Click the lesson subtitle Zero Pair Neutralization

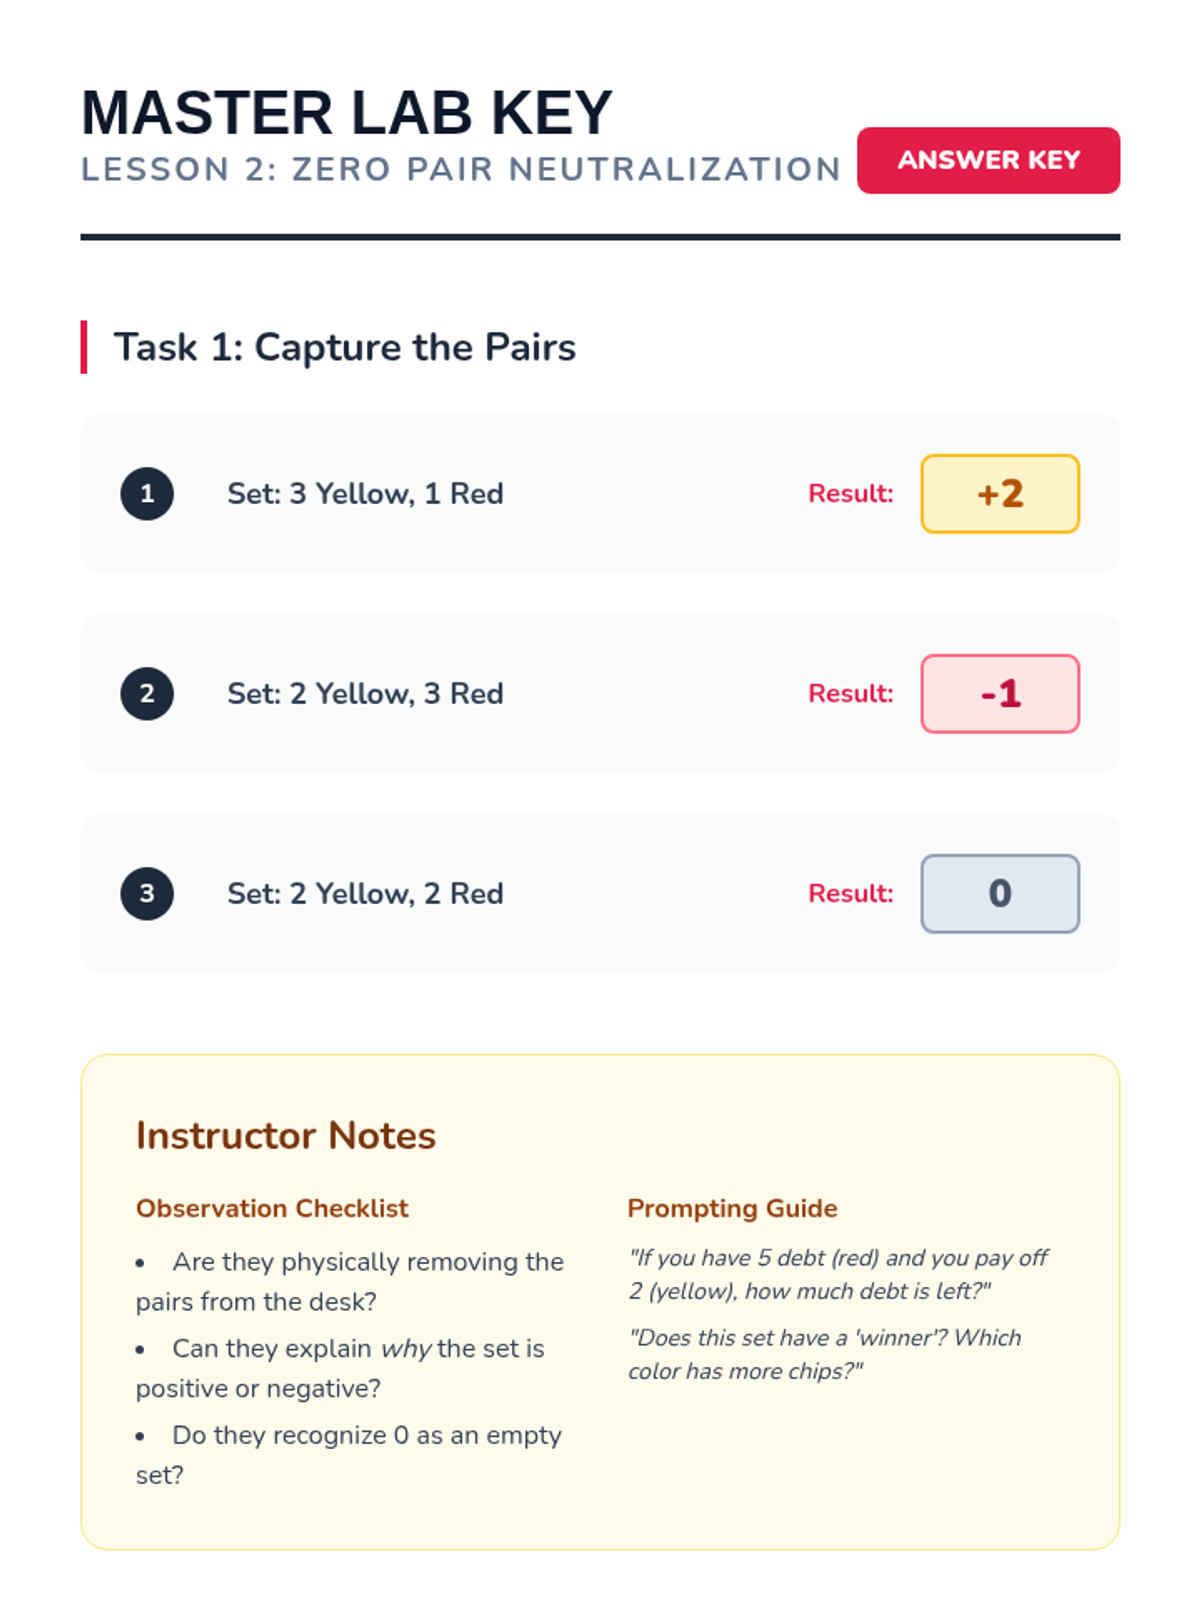(460, 170)
